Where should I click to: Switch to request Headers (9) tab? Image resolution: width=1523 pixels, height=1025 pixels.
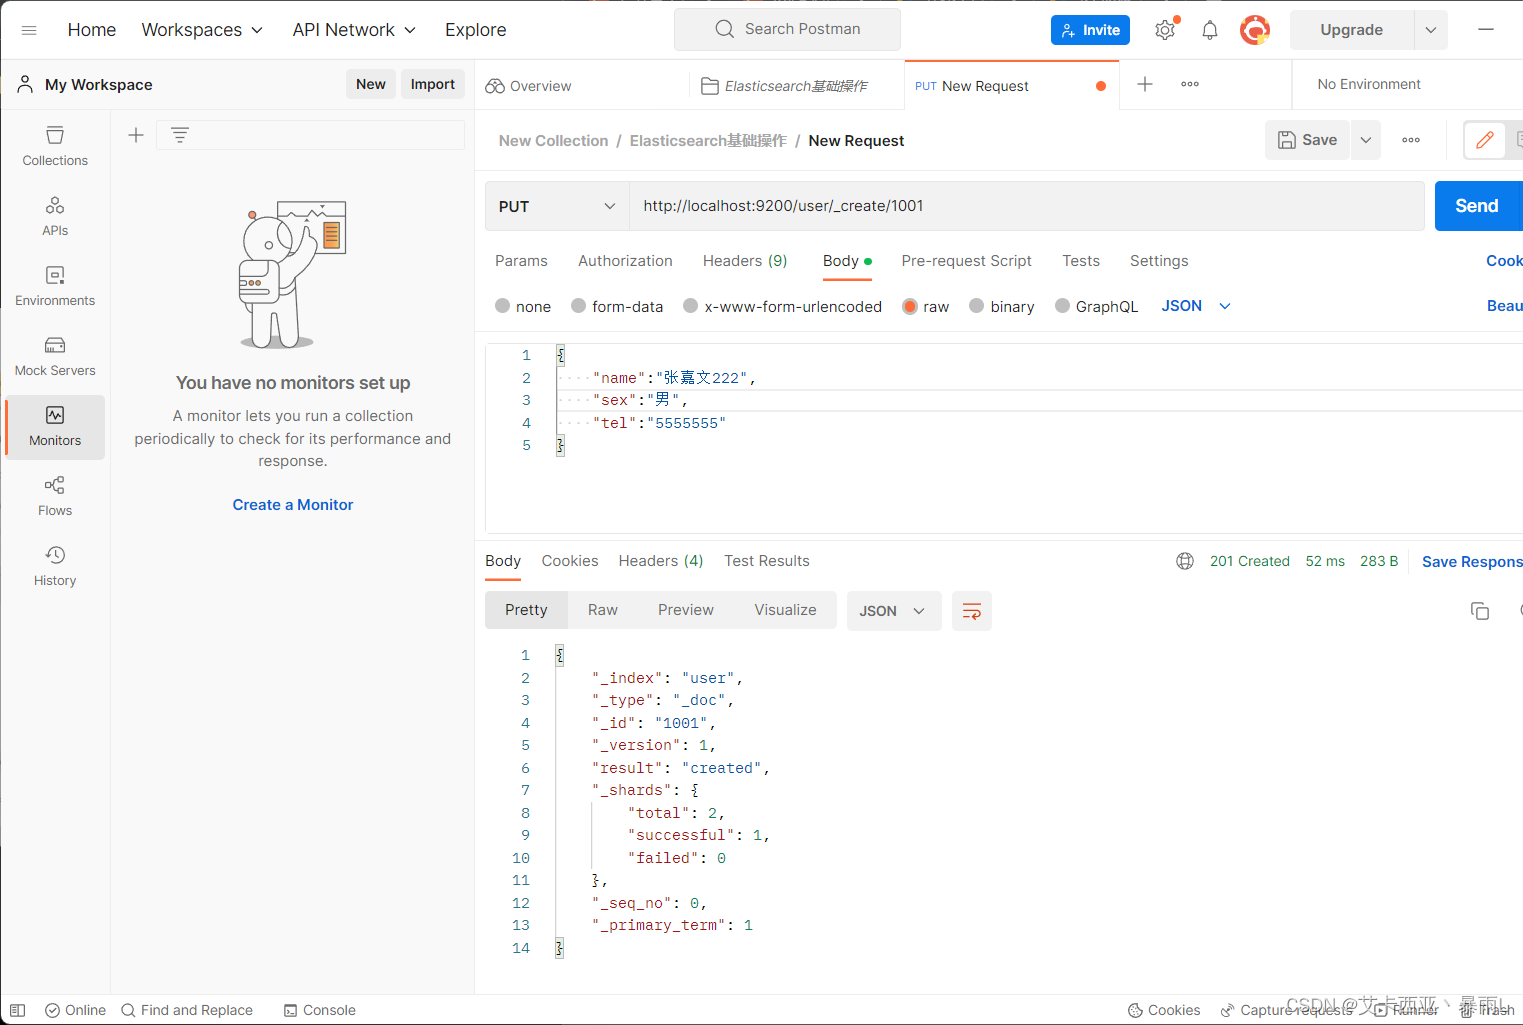(745, 261)
